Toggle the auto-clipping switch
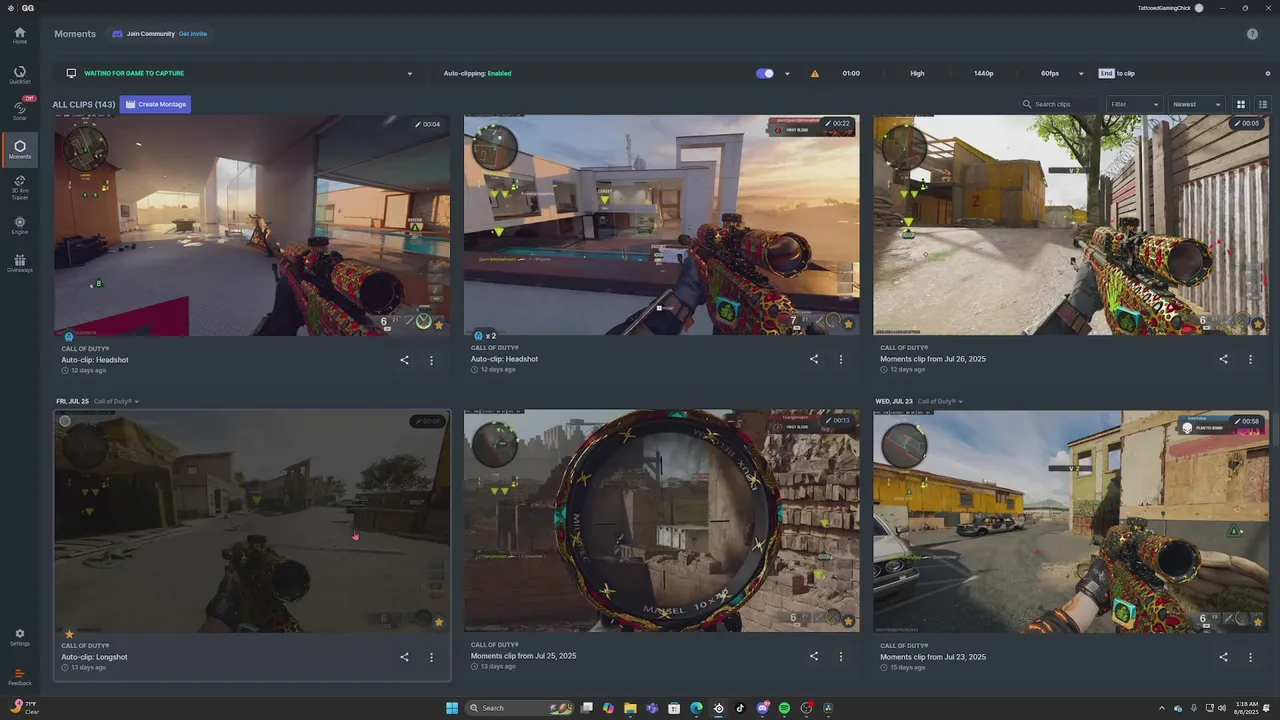Screen dimensions: 1280x720 click(765, 73)
